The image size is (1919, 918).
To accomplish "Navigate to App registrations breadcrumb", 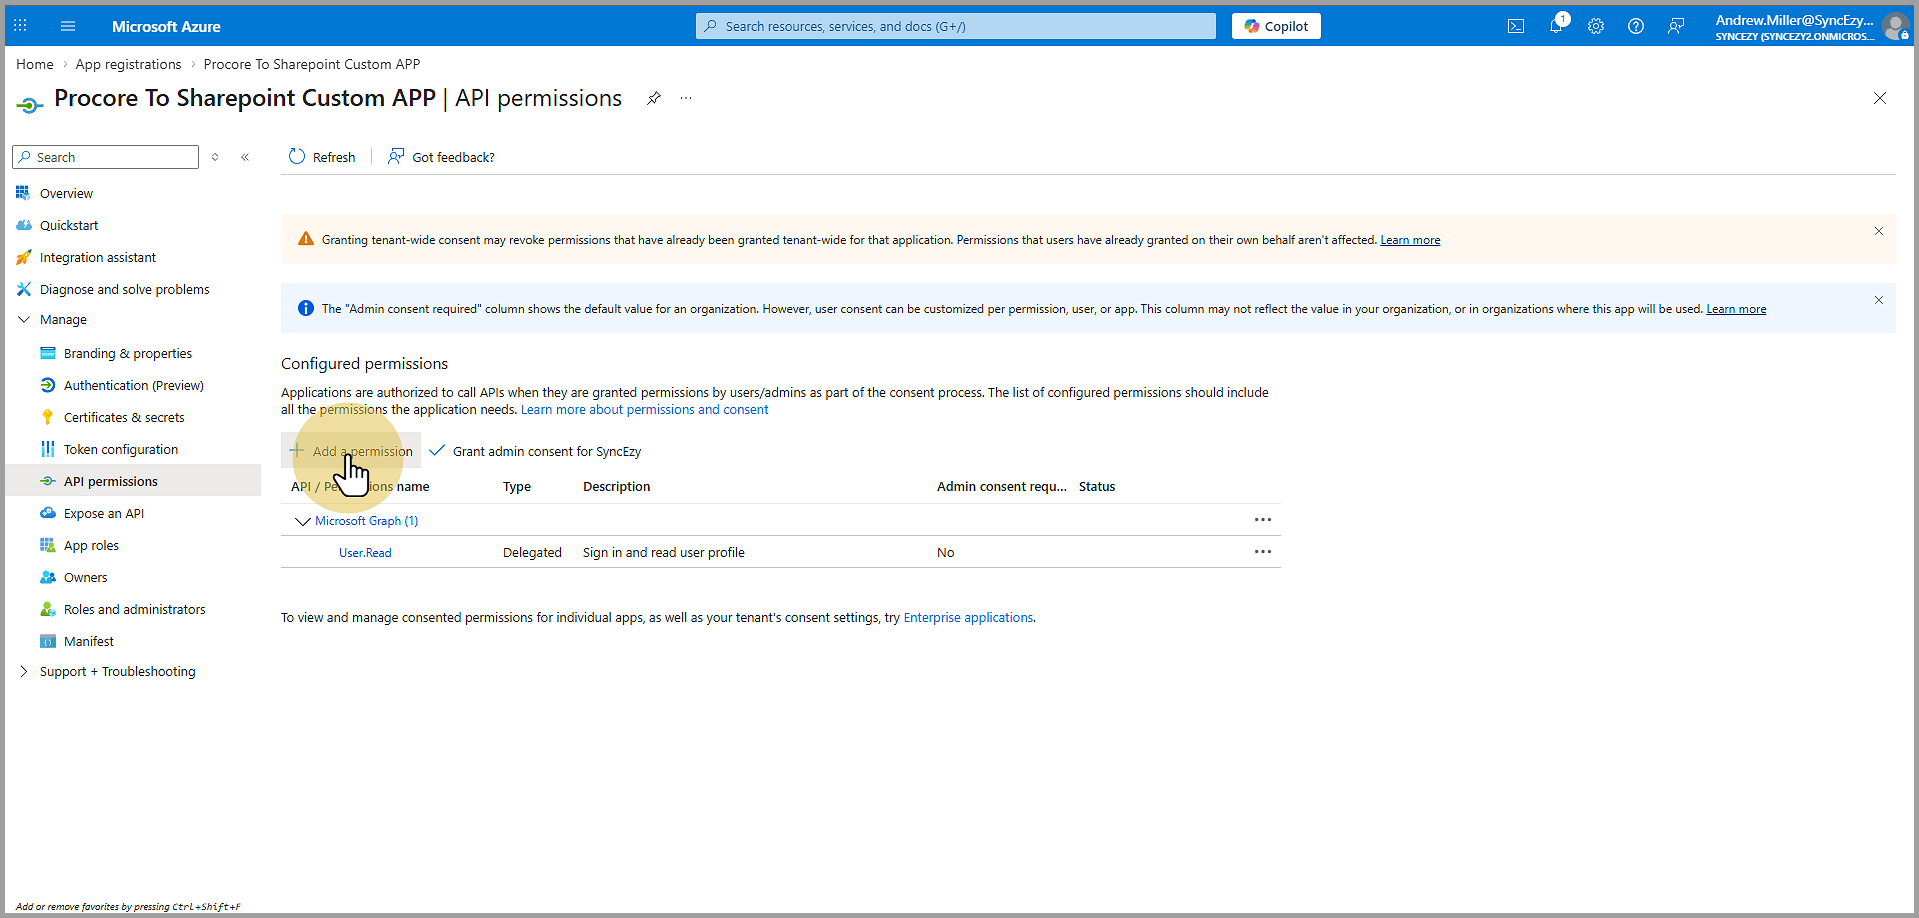I will (x=128, y=64).
